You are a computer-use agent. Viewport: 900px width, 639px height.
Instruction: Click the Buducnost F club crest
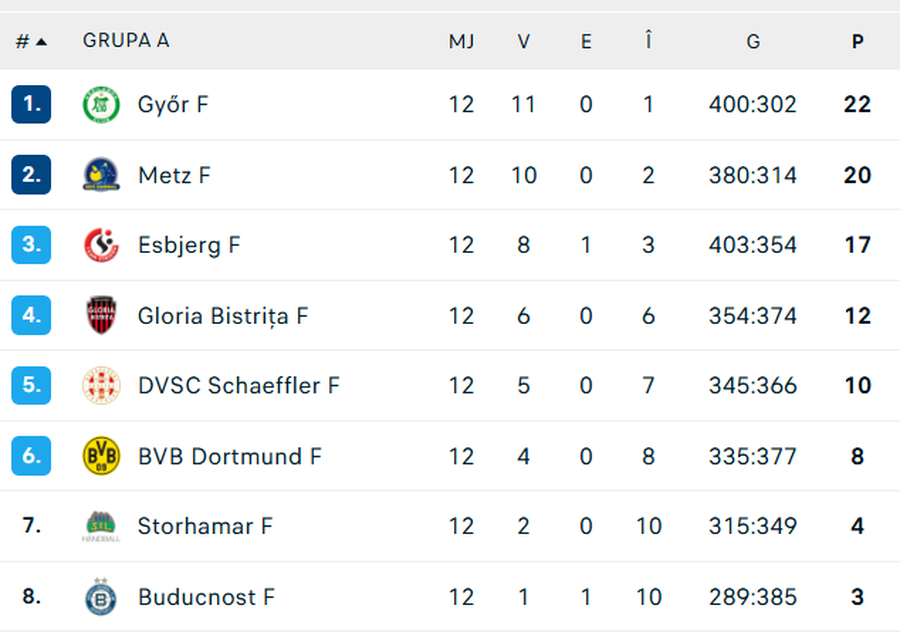[101, 597]
